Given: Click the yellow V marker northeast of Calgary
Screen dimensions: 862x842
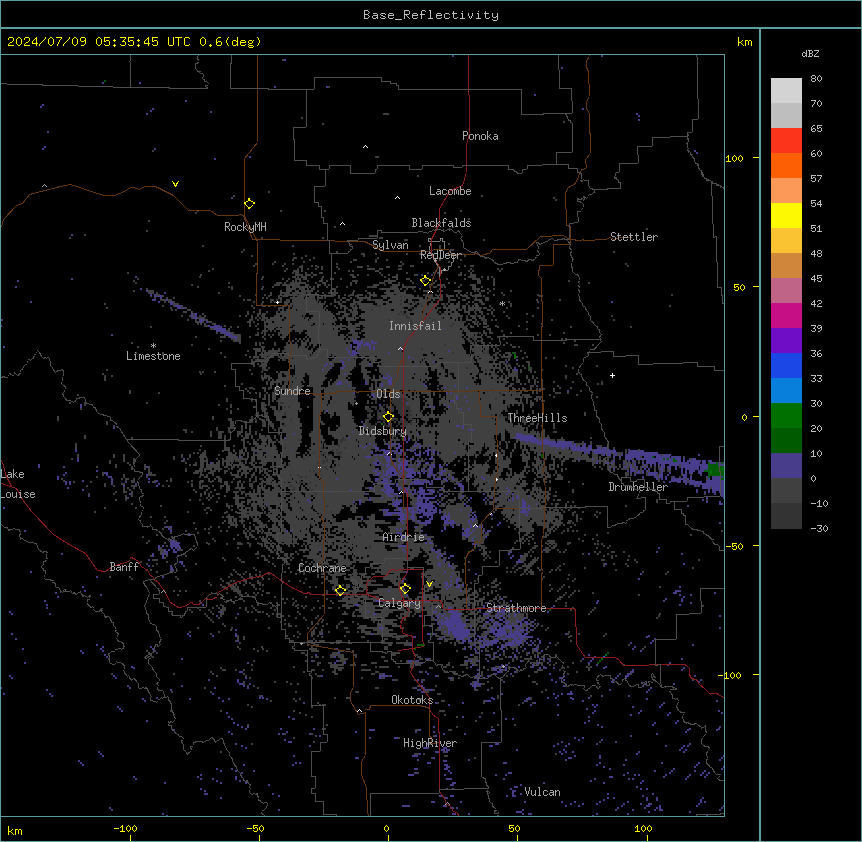Looking at the screenshot, I should click(x=429, y=584).
